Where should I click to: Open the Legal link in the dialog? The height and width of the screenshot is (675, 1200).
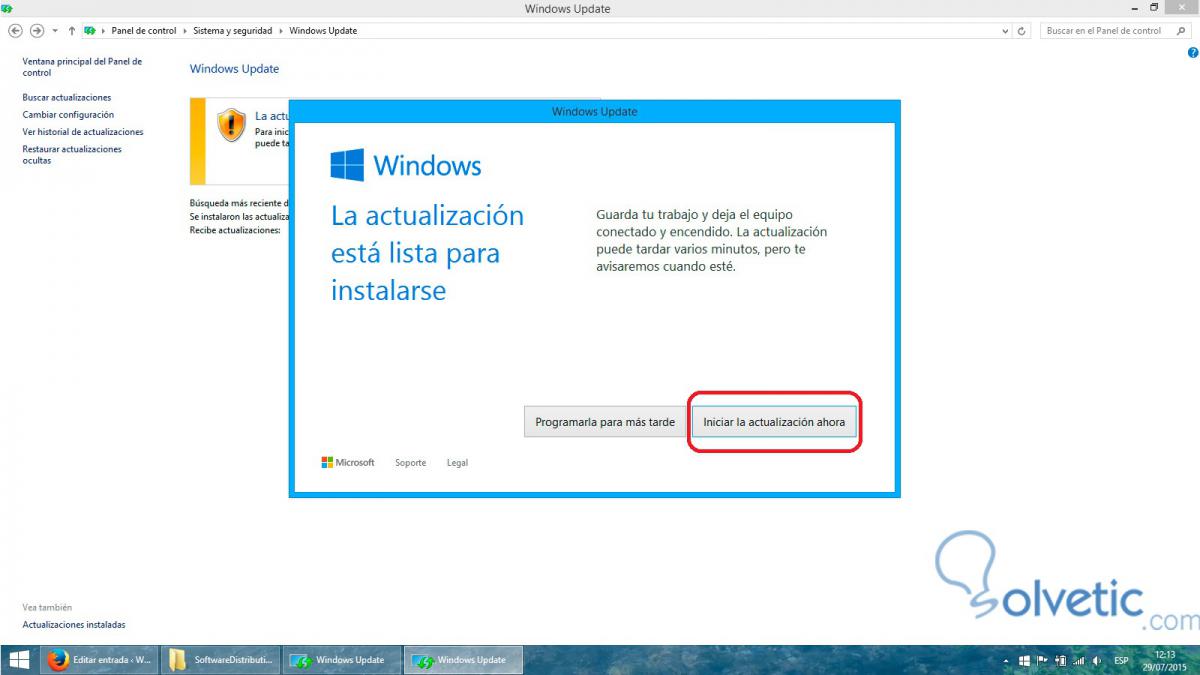coord(457,463)
